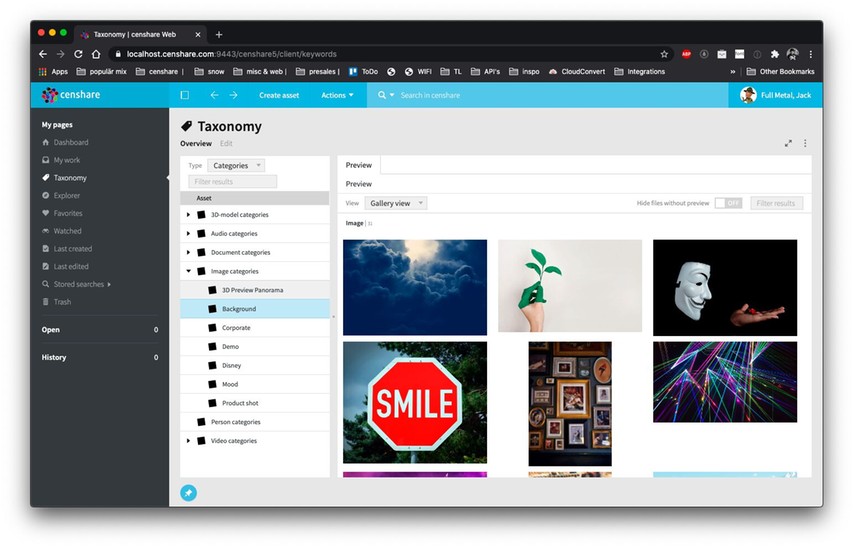
Task: Expand the Video categories tree node
Action: point(189,440)
